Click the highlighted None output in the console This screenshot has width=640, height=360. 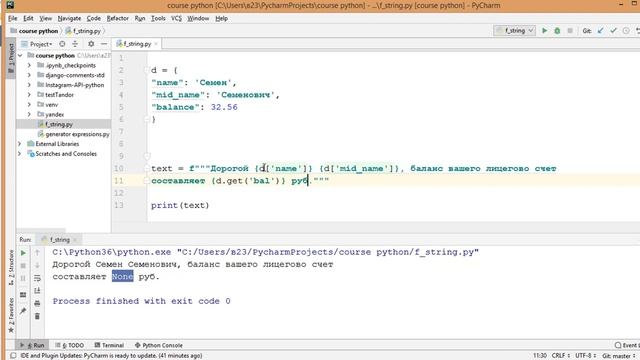(x=122, y=276)
